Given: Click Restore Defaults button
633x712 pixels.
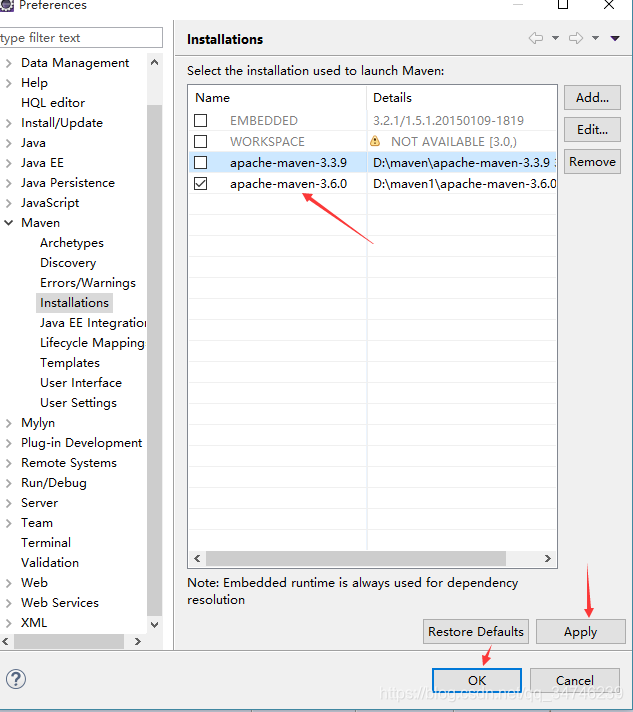Looking at the screenshot, I should click(x=476, y=632).
